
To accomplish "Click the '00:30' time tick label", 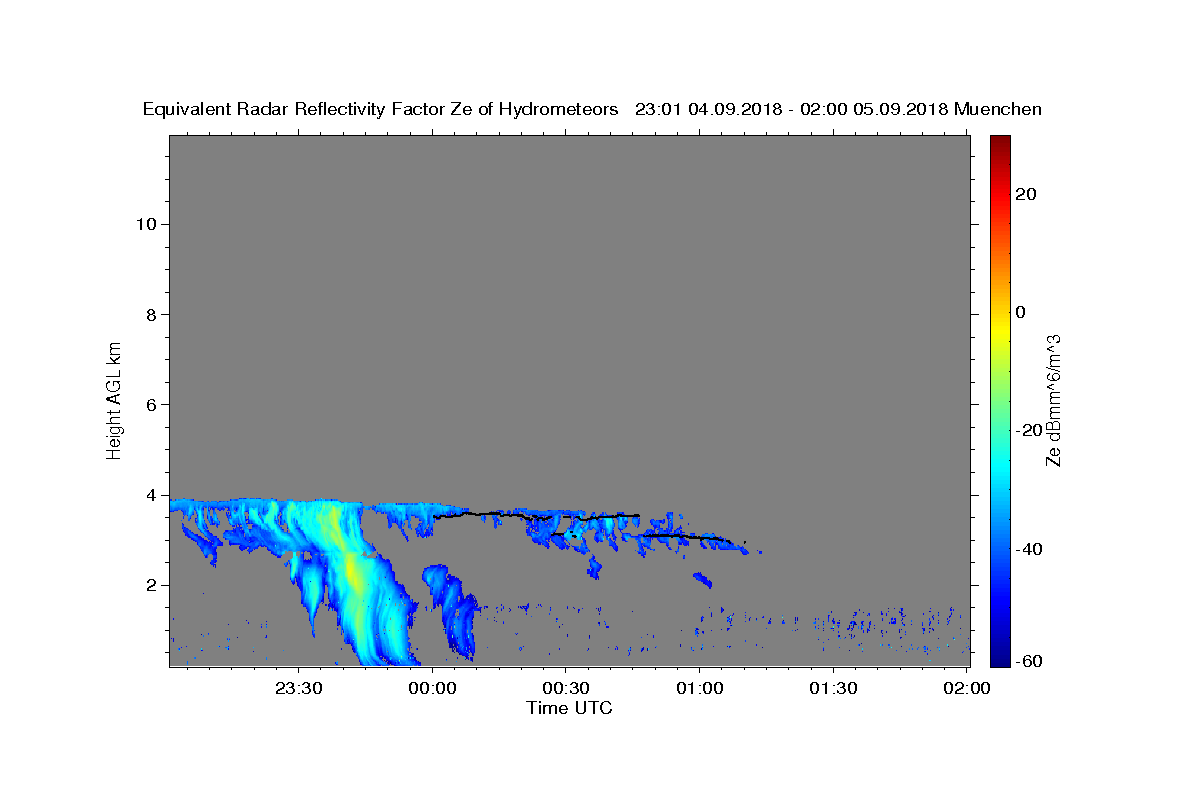I will pos(566,688).
